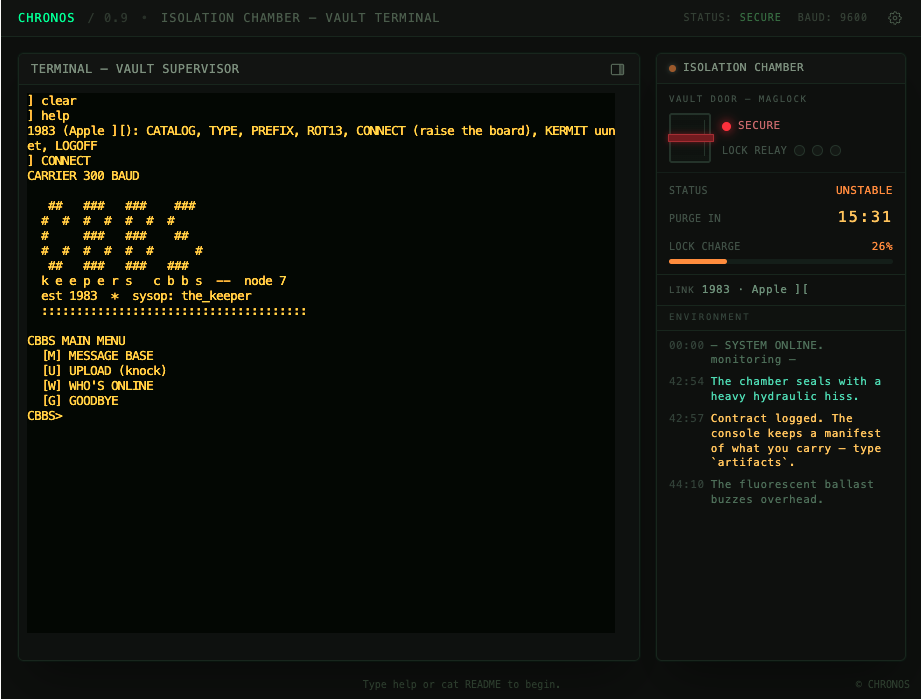Image resolution: width=921 pixels, height=699 pixels.
Task: Click the ISOLATION CHAMBER panel title
Action: click(x=743, y=68)
